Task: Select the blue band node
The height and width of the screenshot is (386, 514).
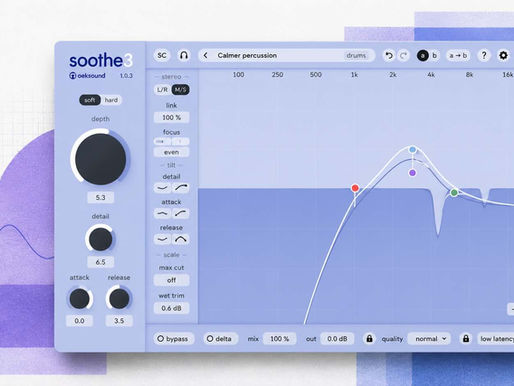Action: click(413, 149)
